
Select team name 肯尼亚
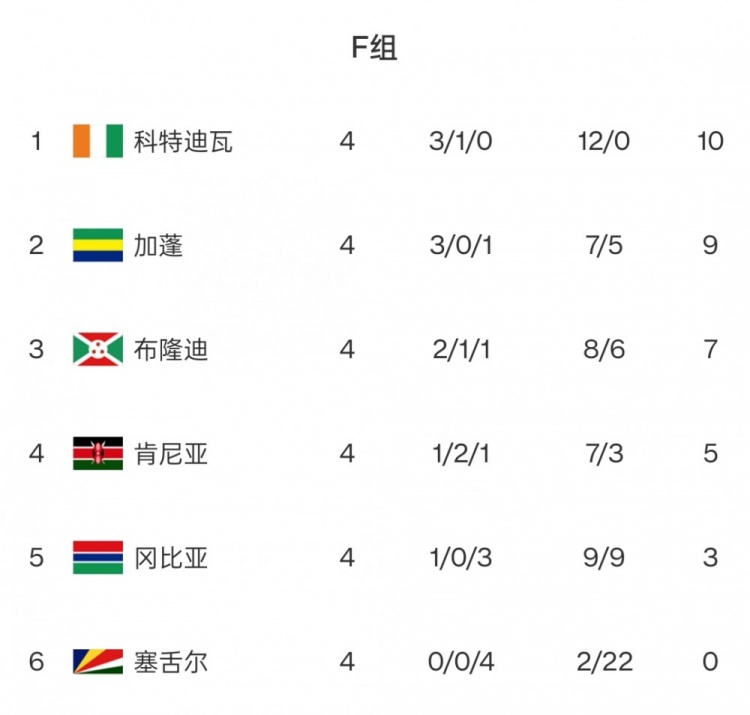[x=170, y=453]
